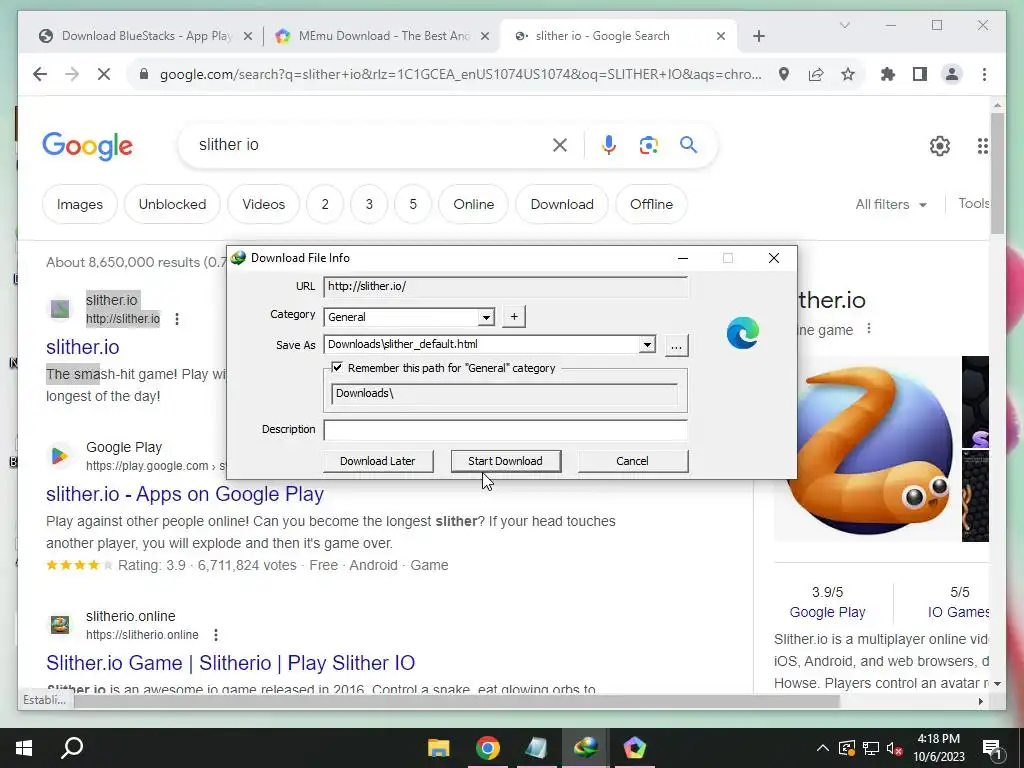Expand the Category dropdown
Screen dimensions: 1024x768
pos(486,317)
